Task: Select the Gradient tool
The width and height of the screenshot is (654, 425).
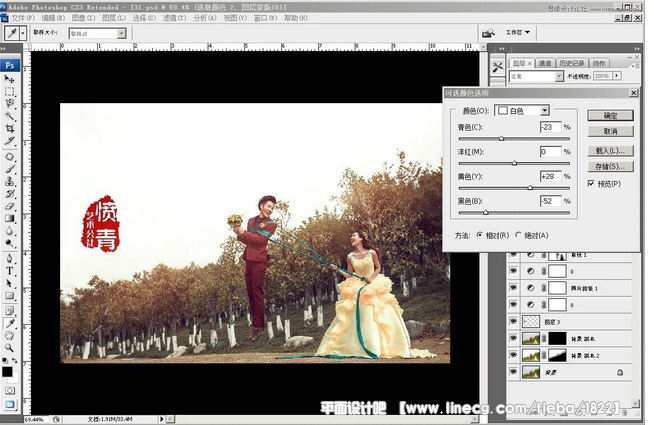Action: (9, 219)
